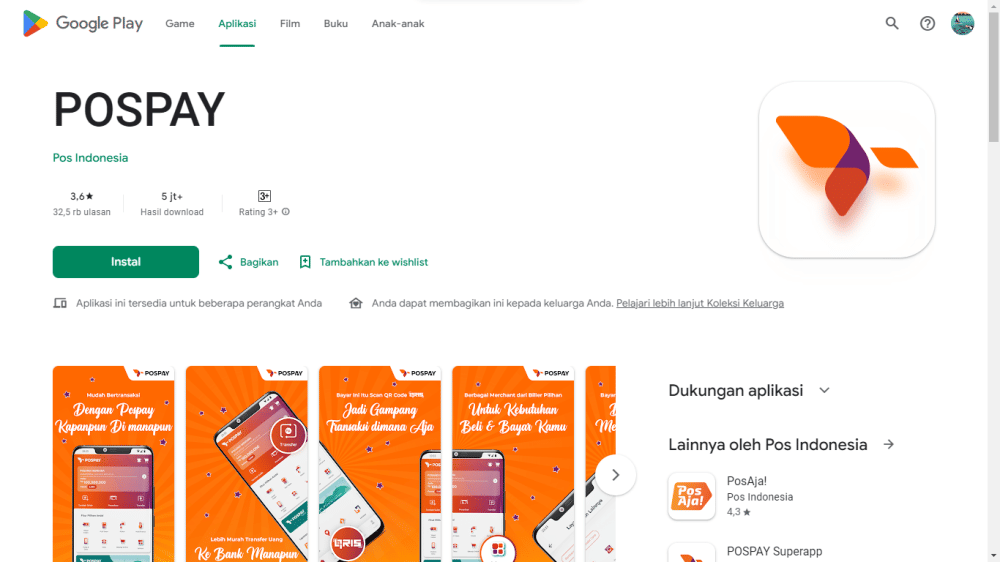Expand the Dukungan aplikasi section

pos(824,390)
